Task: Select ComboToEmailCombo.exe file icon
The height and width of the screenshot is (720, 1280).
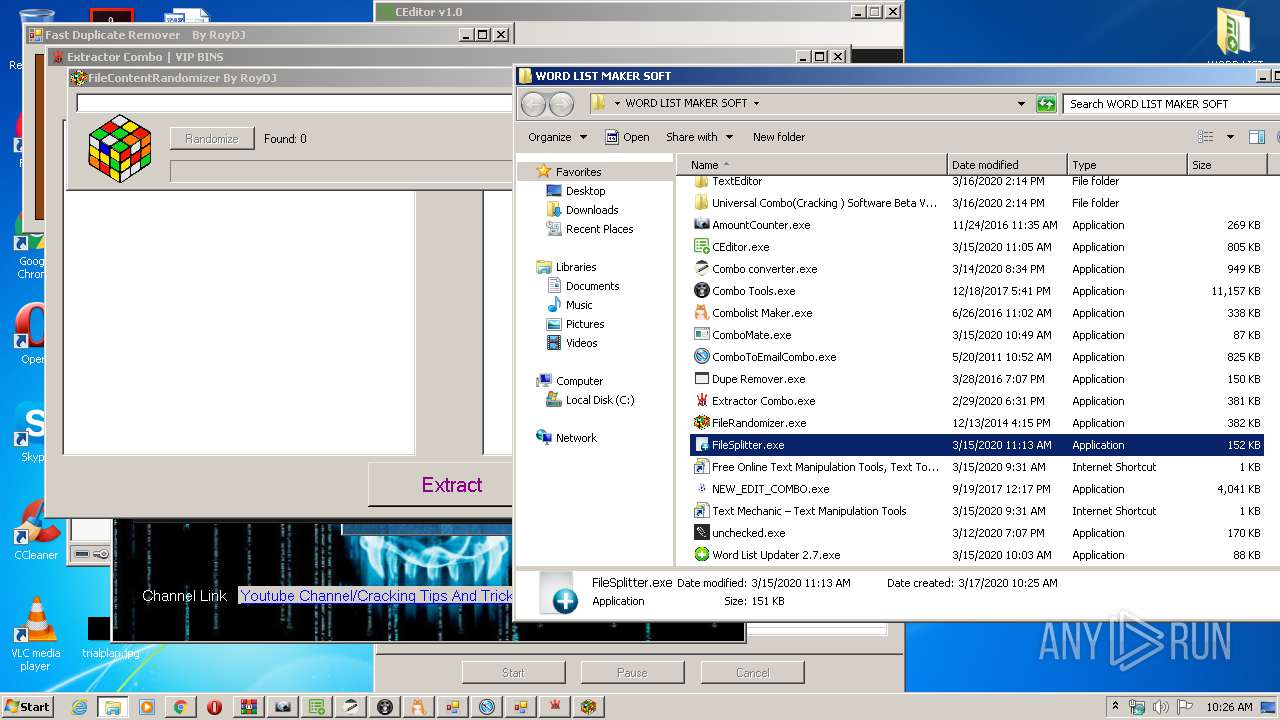Action: pyautogui.click(x=701, y=357)
